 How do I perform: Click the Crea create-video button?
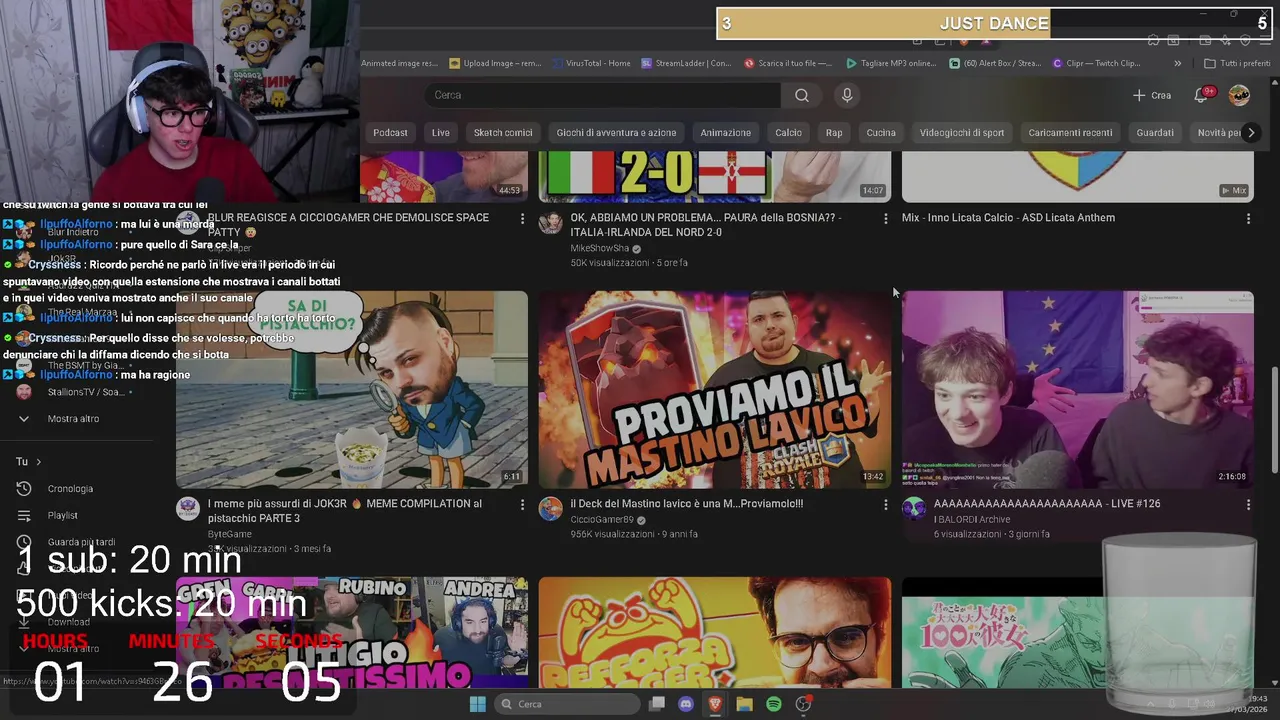click(1152, 95)
